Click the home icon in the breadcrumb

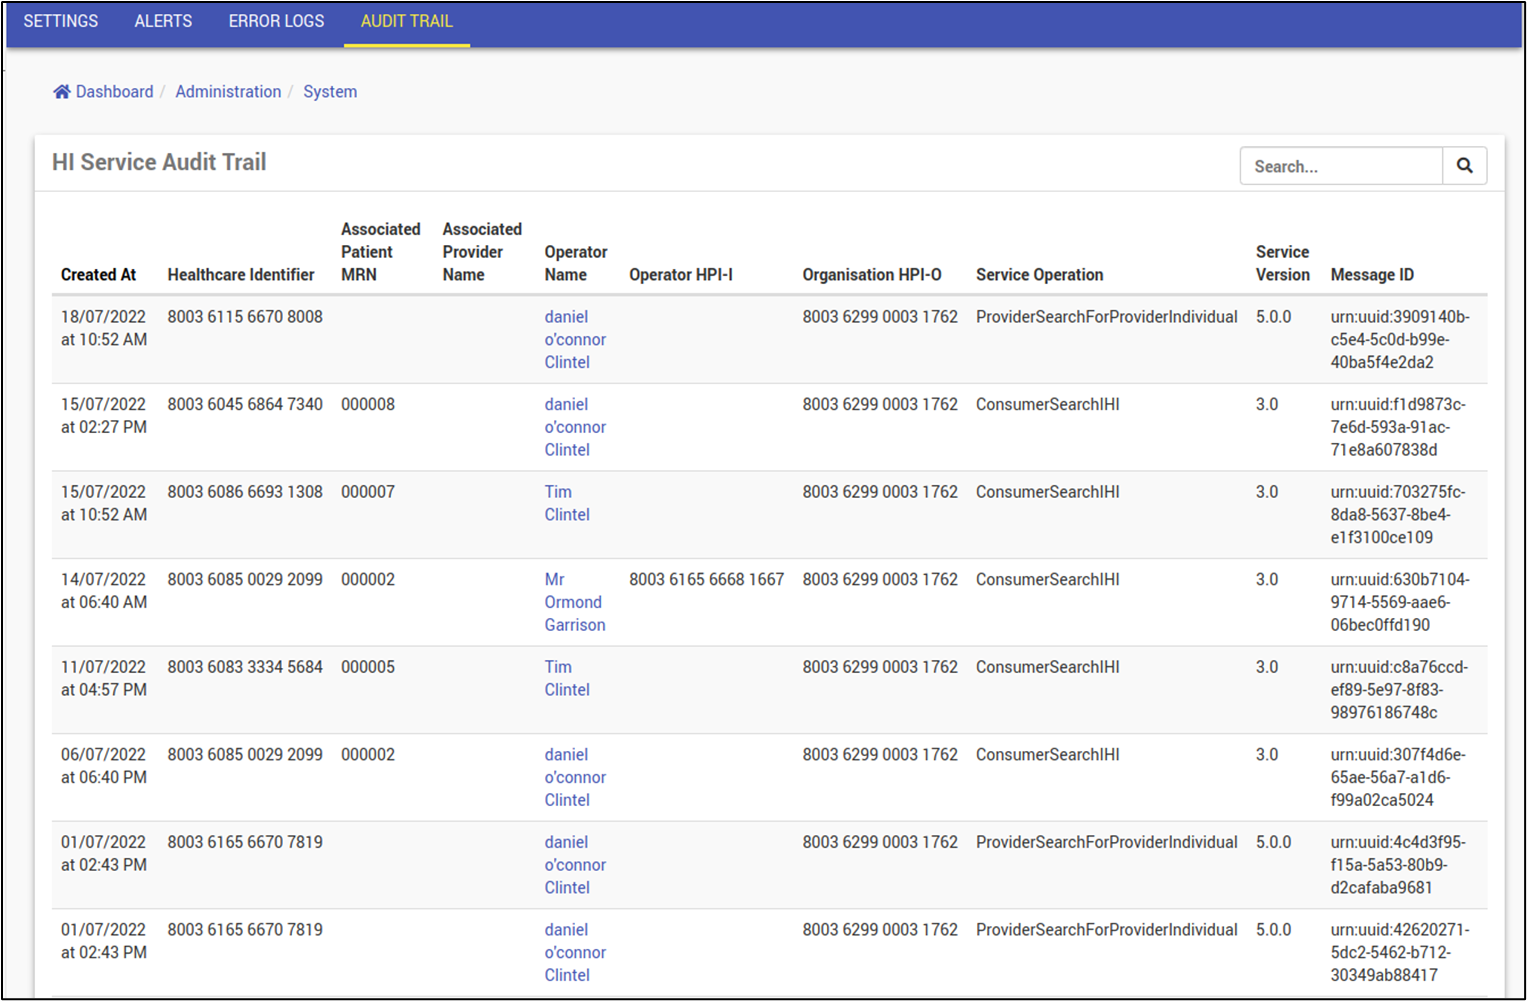(x=62, y=92)
